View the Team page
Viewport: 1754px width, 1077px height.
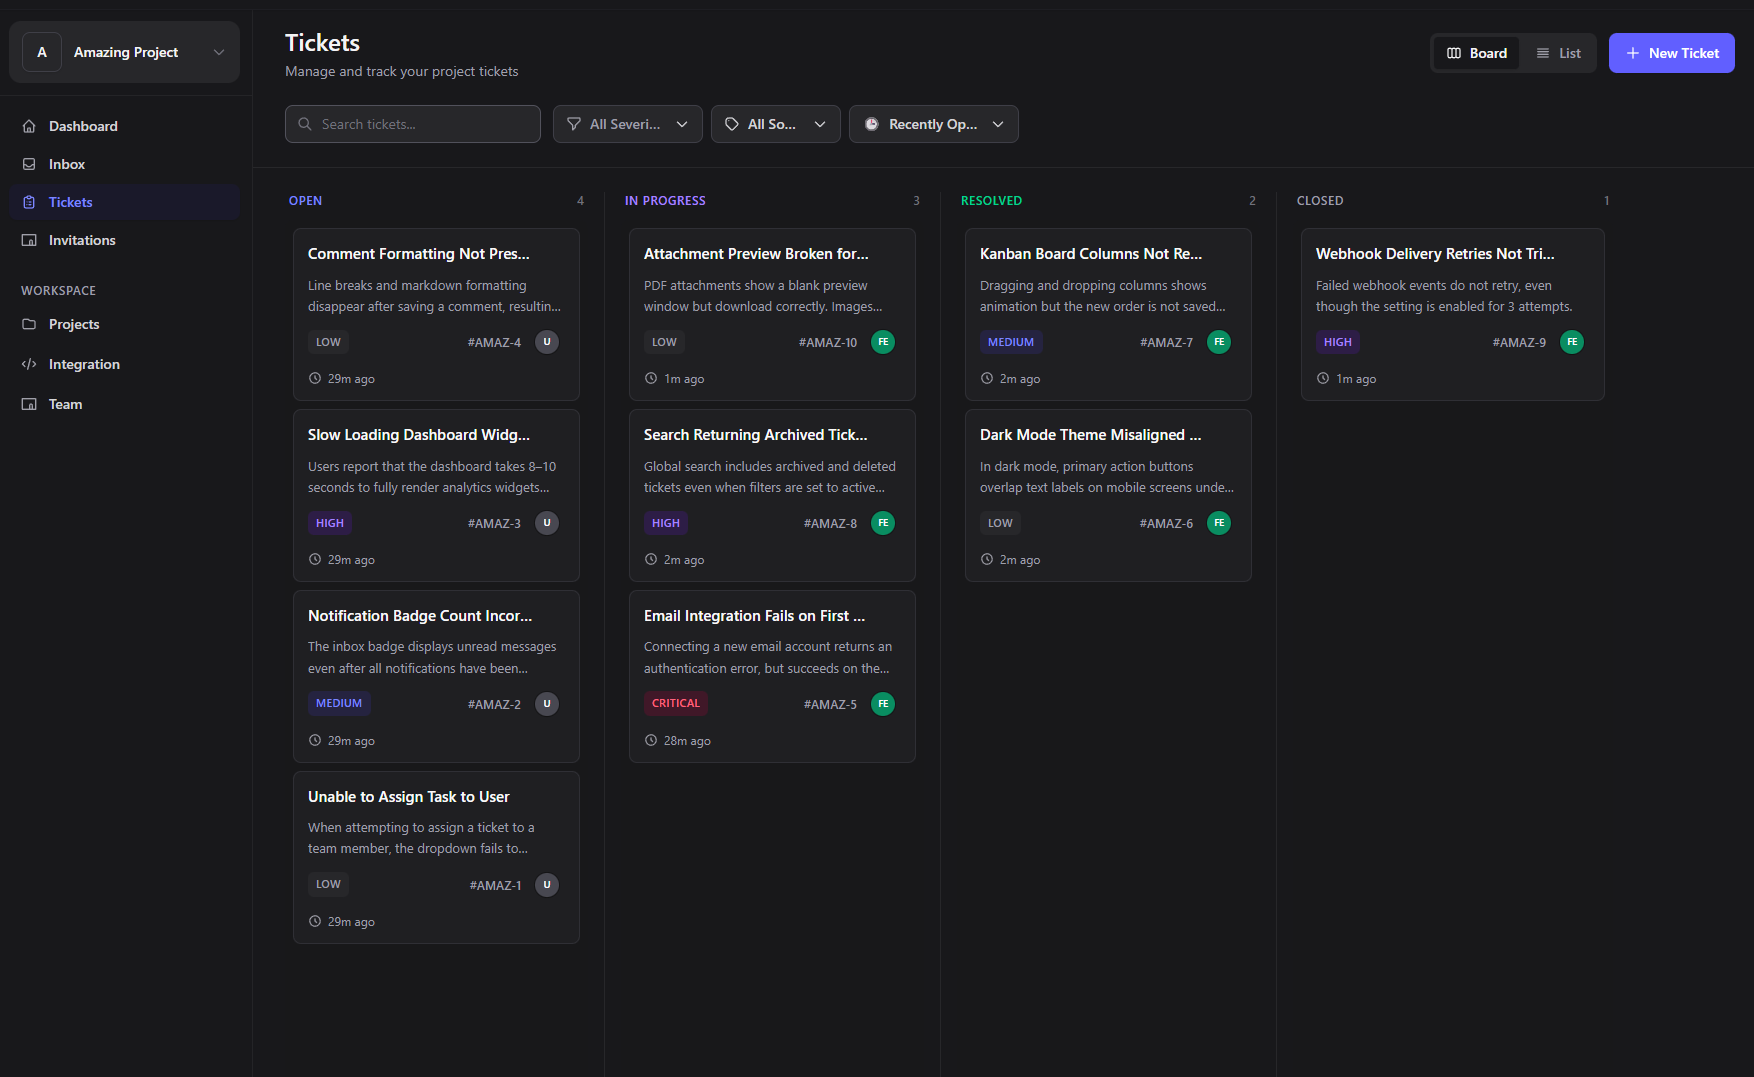click(65, 404)
